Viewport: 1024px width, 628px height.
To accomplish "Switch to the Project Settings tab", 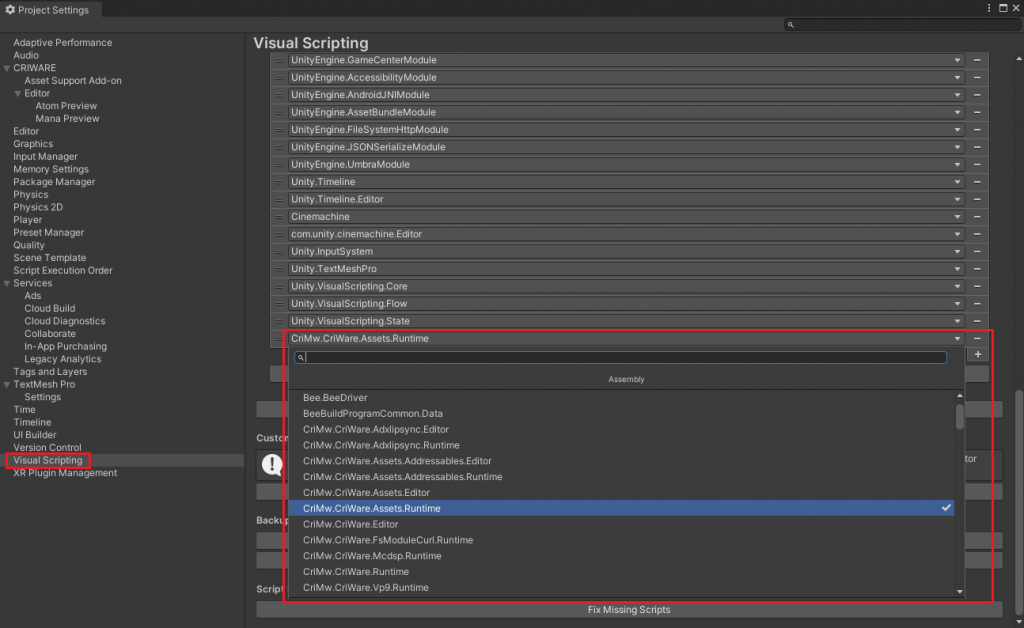I will pos(50,9).
